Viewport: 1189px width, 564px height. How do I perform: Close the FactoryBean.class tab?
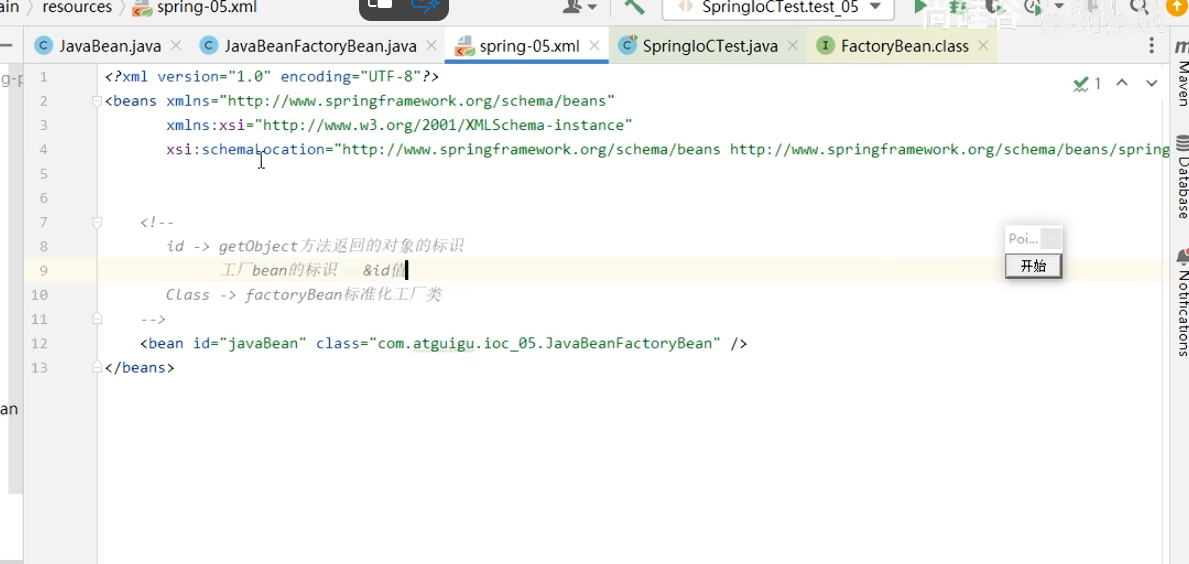(x=984, y=45)
